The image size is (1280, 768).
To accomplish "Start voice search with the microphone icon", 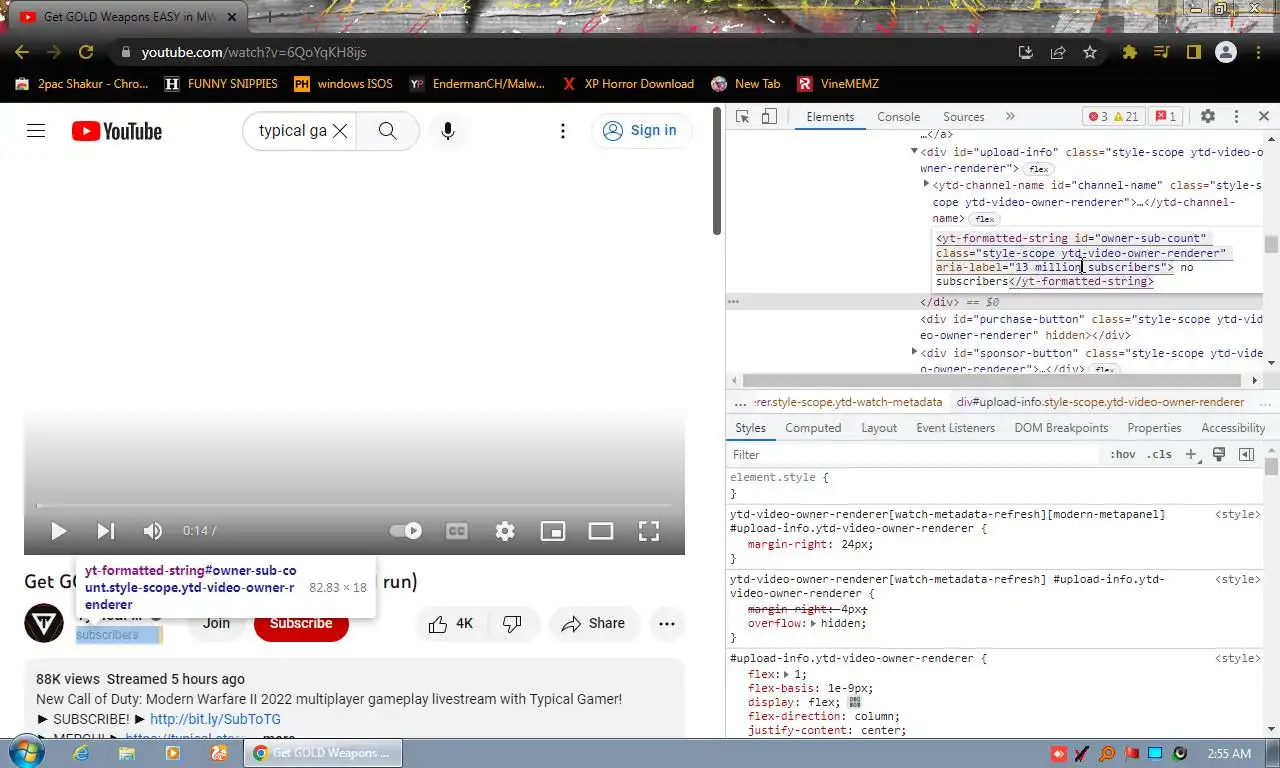I will [448, 131].
